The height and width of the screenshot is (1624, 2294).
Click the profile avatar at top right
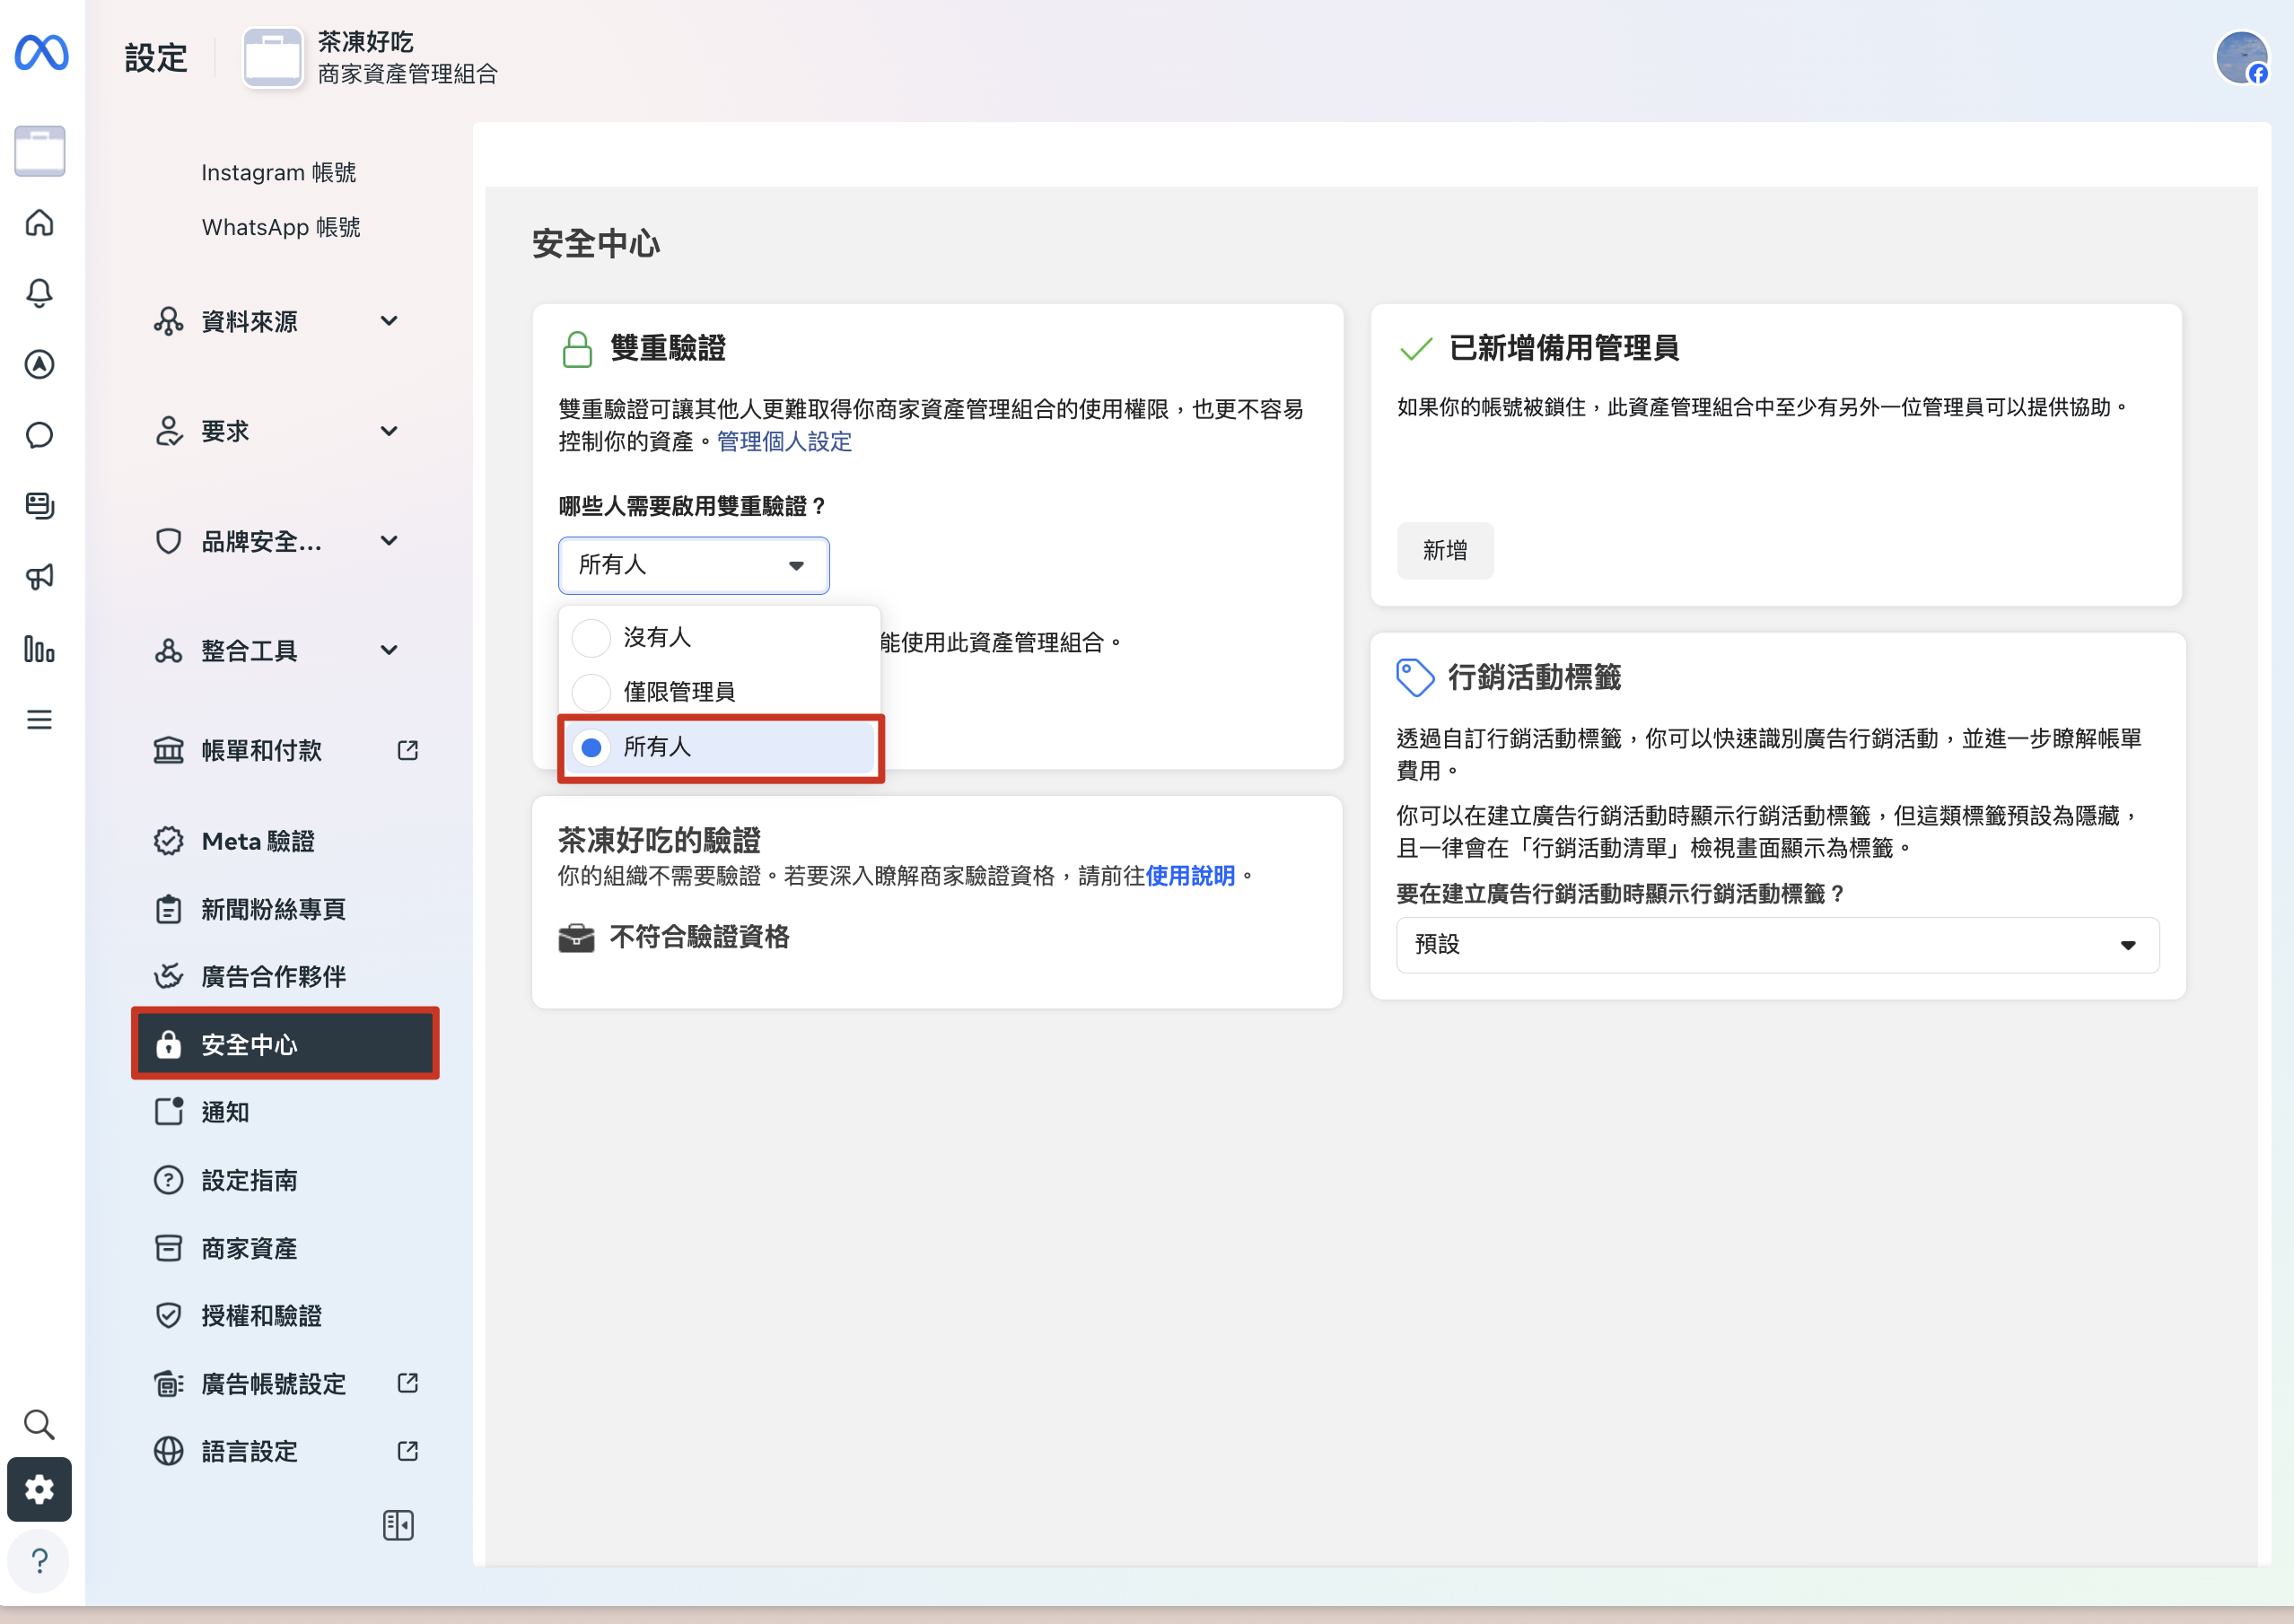click(x=2241, y=58)
